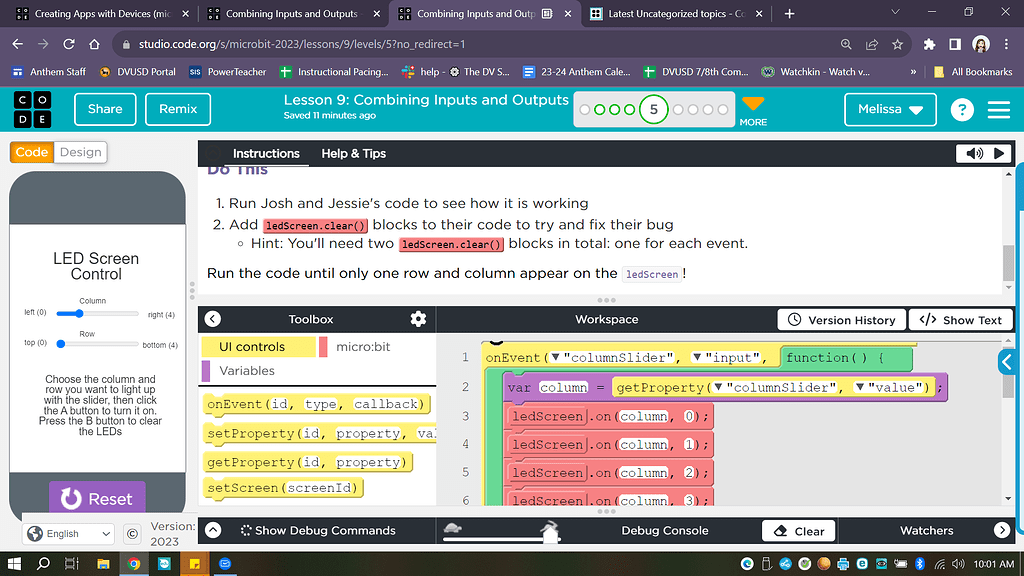This screenshot has width=1024, height=576.
Task: Click level bubble 5 in the progress bar
Action: point(654,110)
